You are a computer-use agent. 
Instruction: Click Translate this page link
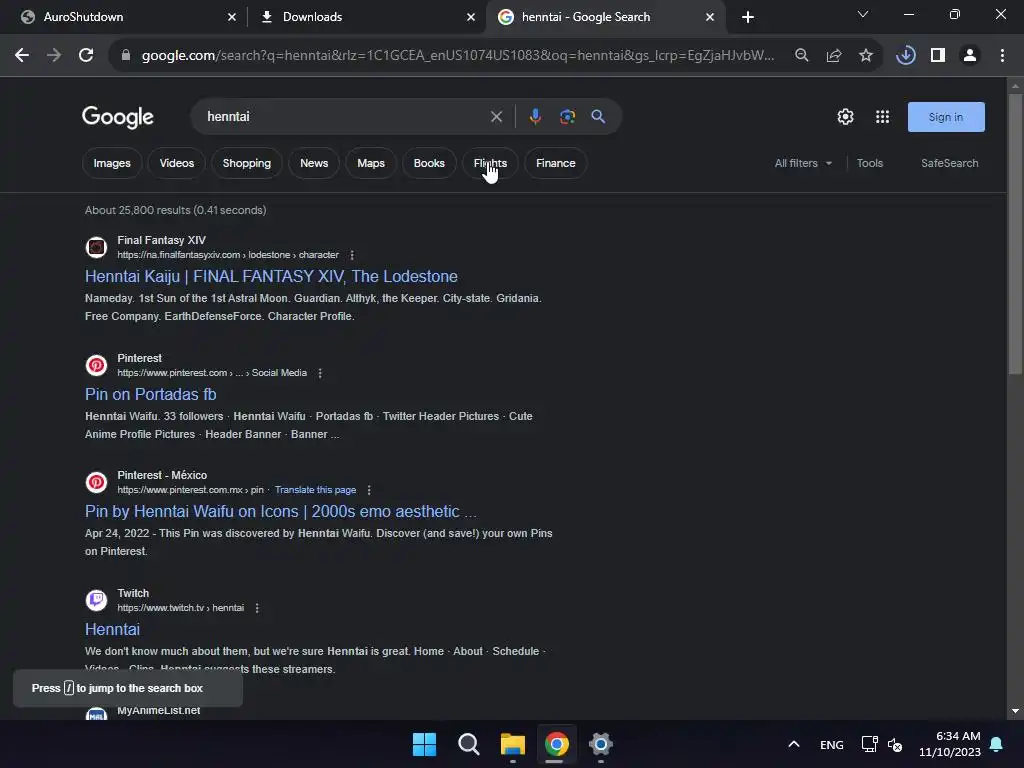coord(315,490)
